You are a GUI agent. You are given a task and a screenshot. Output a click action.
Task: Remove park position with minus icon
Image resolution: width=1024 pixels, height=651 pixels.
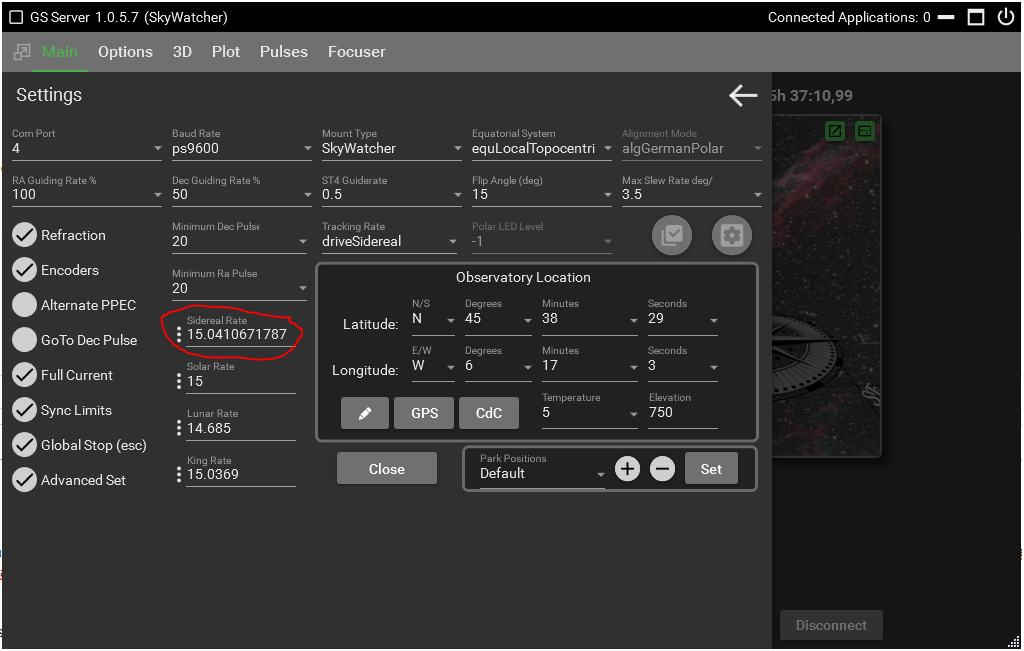pos(662,469)
